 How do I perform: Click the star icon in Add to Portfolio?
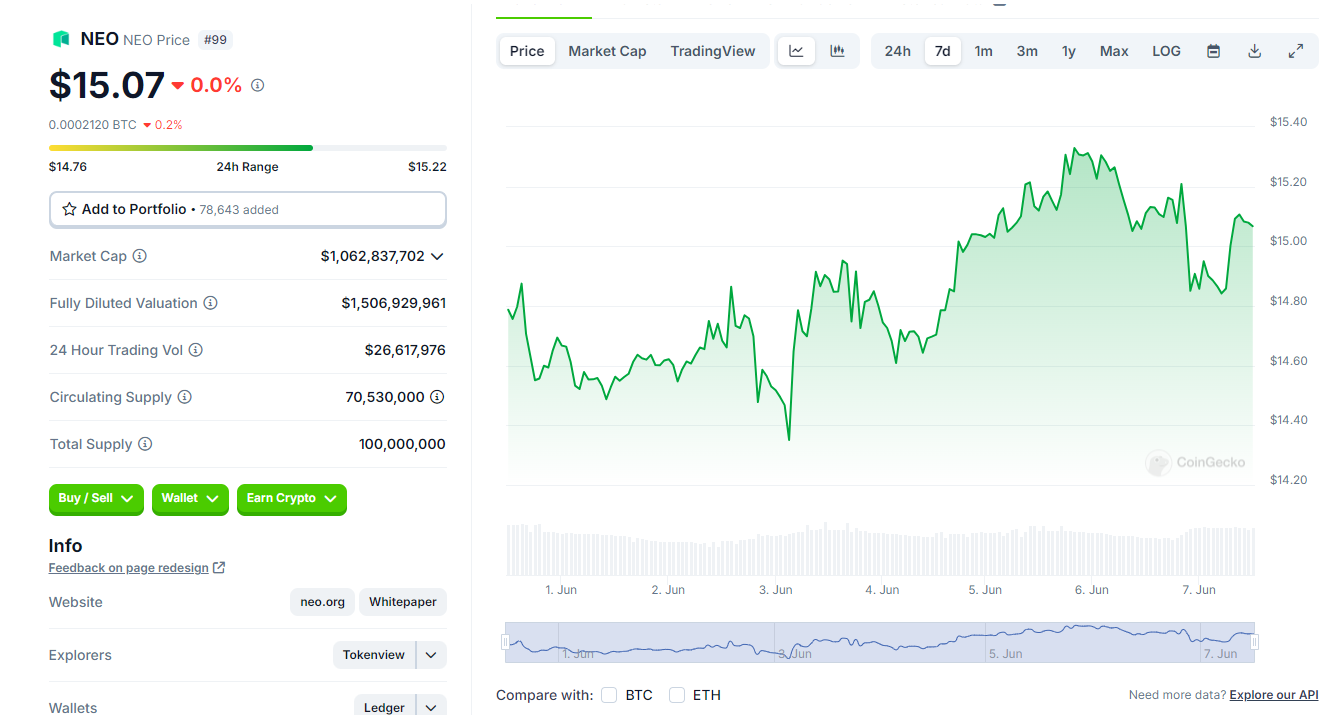click(69, 209)
